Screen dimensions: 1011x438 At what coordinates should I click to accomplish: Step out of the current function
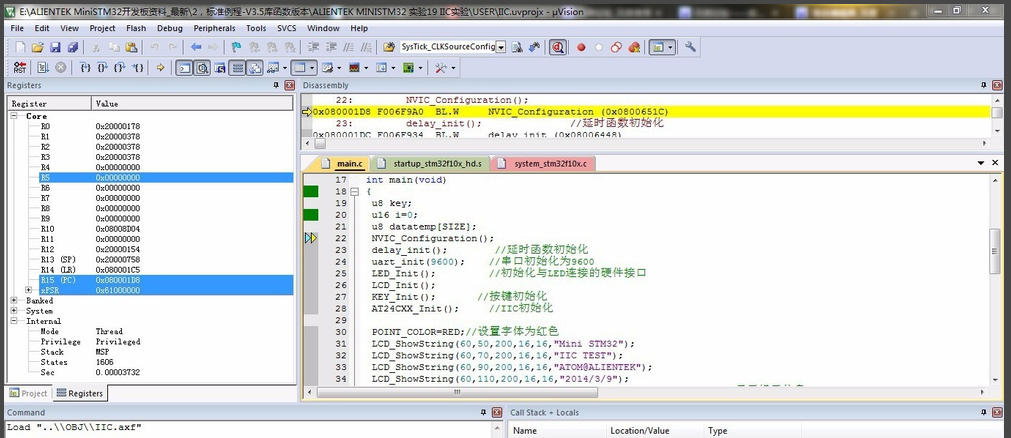coord(119,68)
